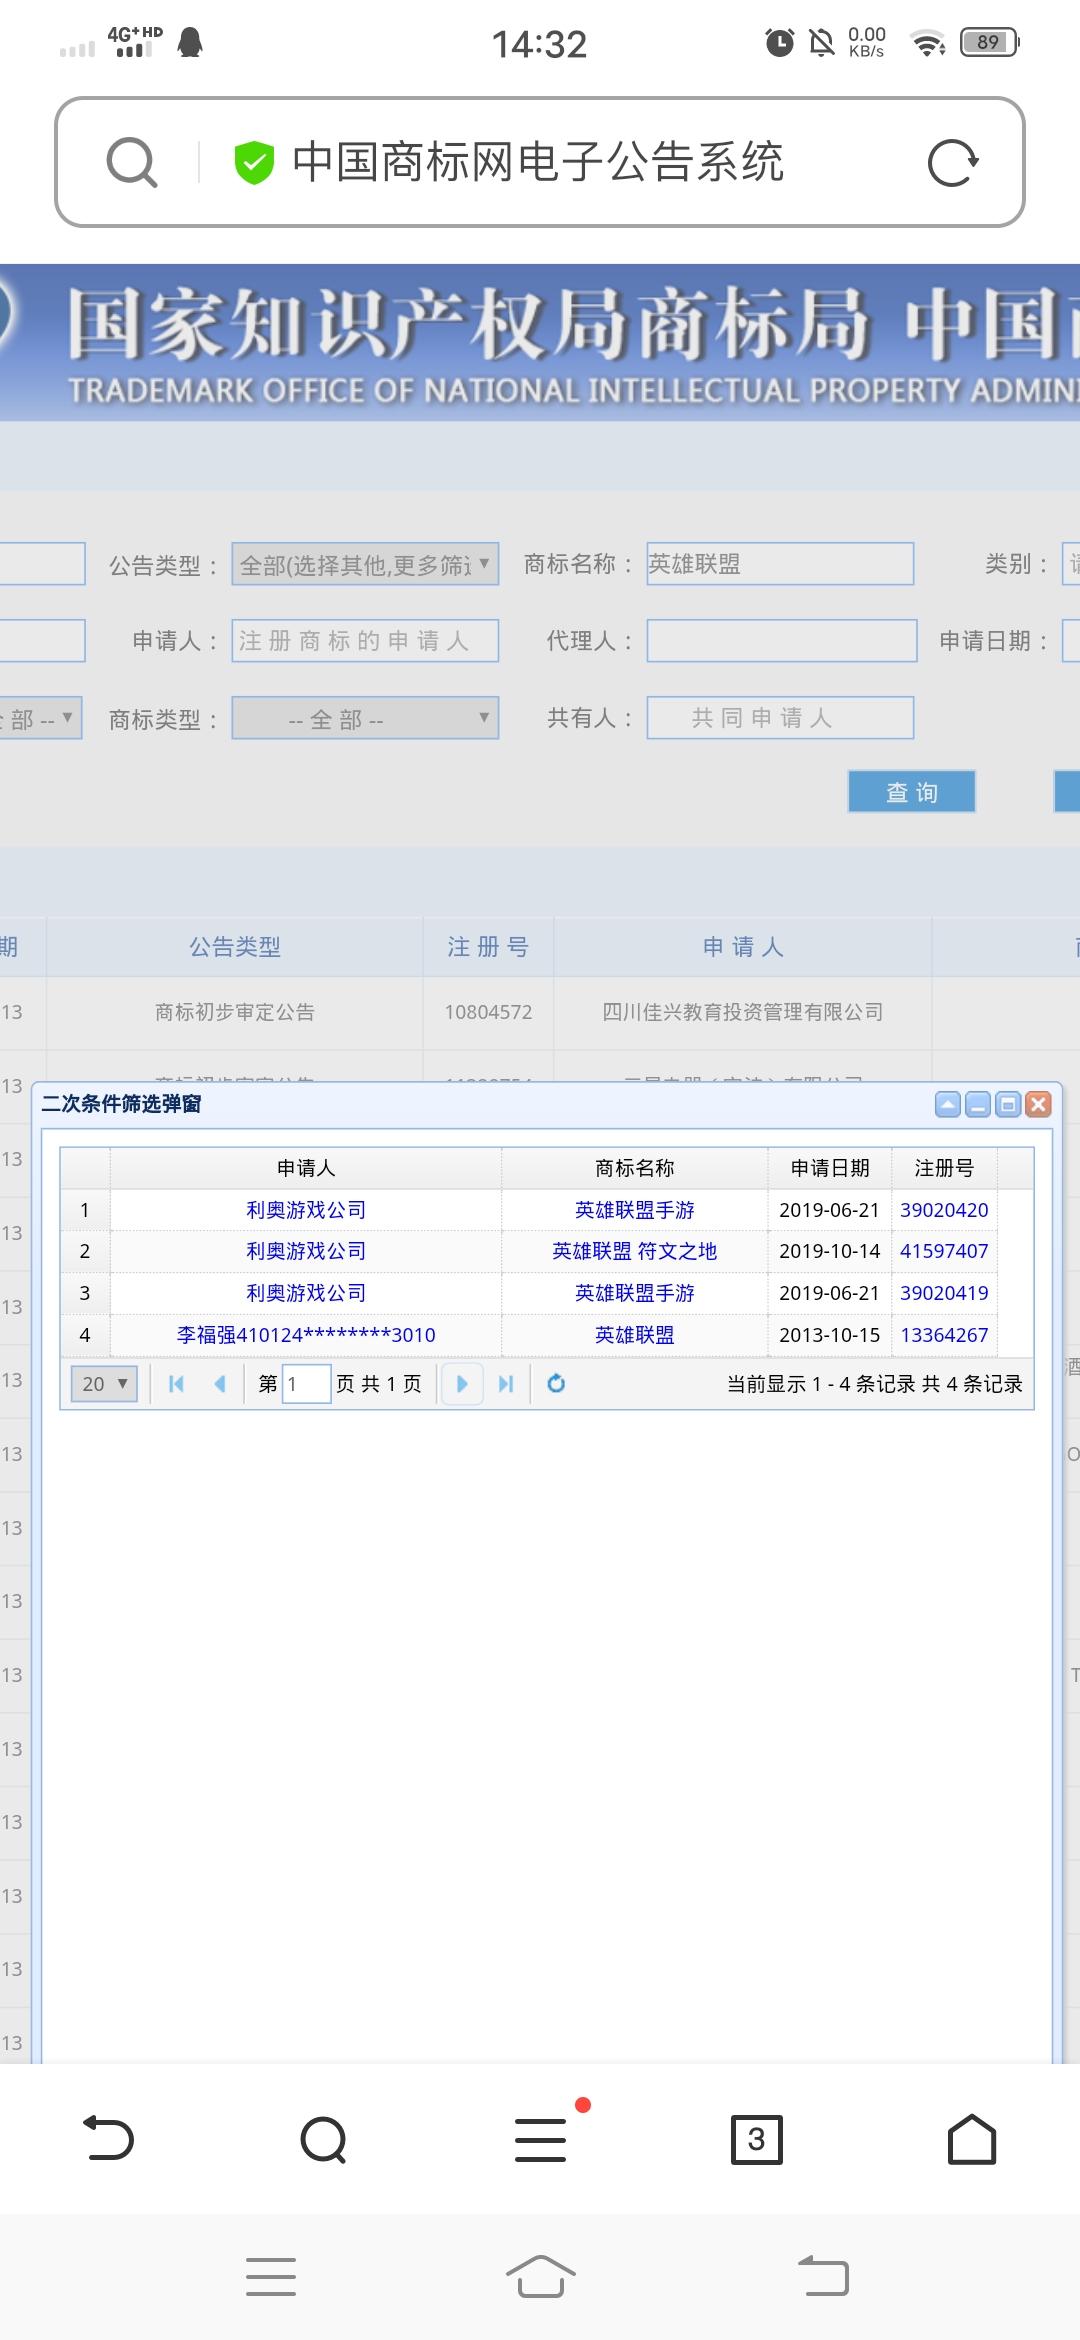Viewport: 1080px width, 2340px height.
Task: Sort by 公告类型 column header
Action: (x=235, y=947)
